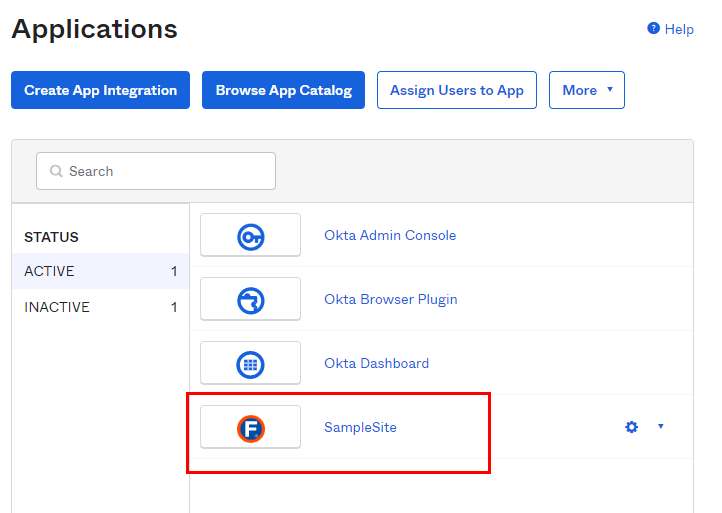Screen dimensions: 722x513
Task: Click the Okta Dashboard grid icon
Action: [250, 365]
